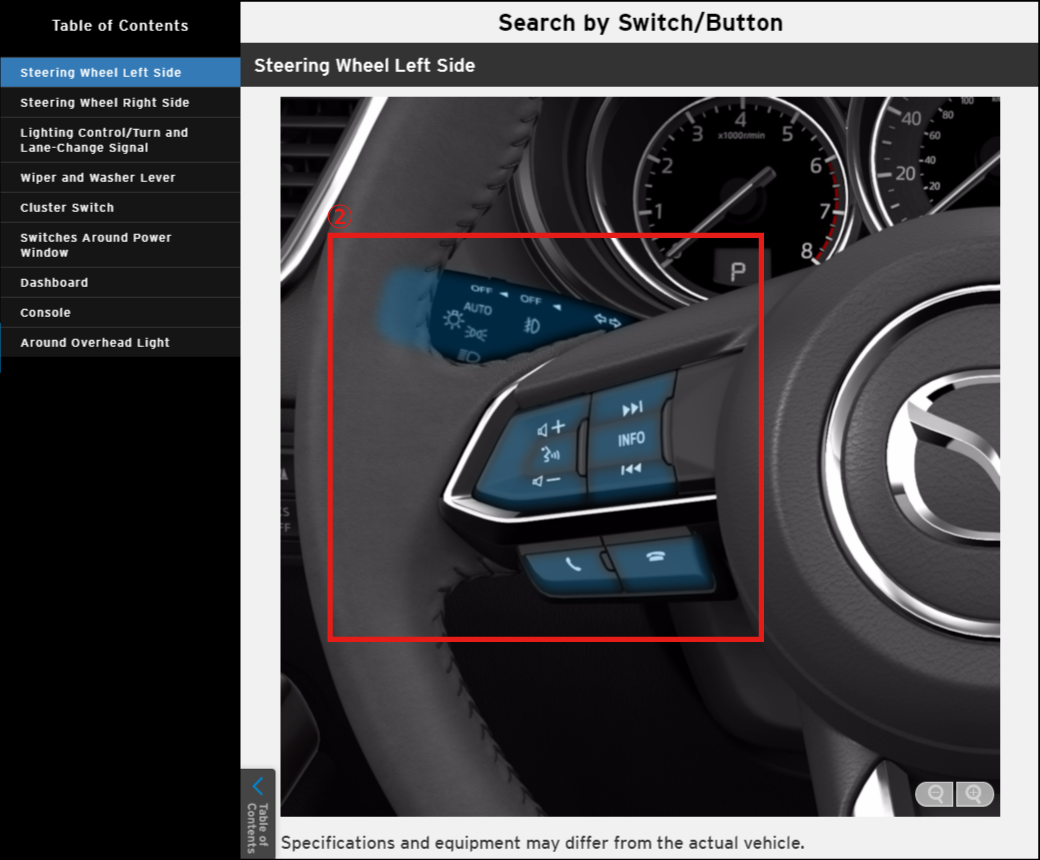Click the next track seek button
This screenshot has width=1040, height=860.
click(632, 408)
